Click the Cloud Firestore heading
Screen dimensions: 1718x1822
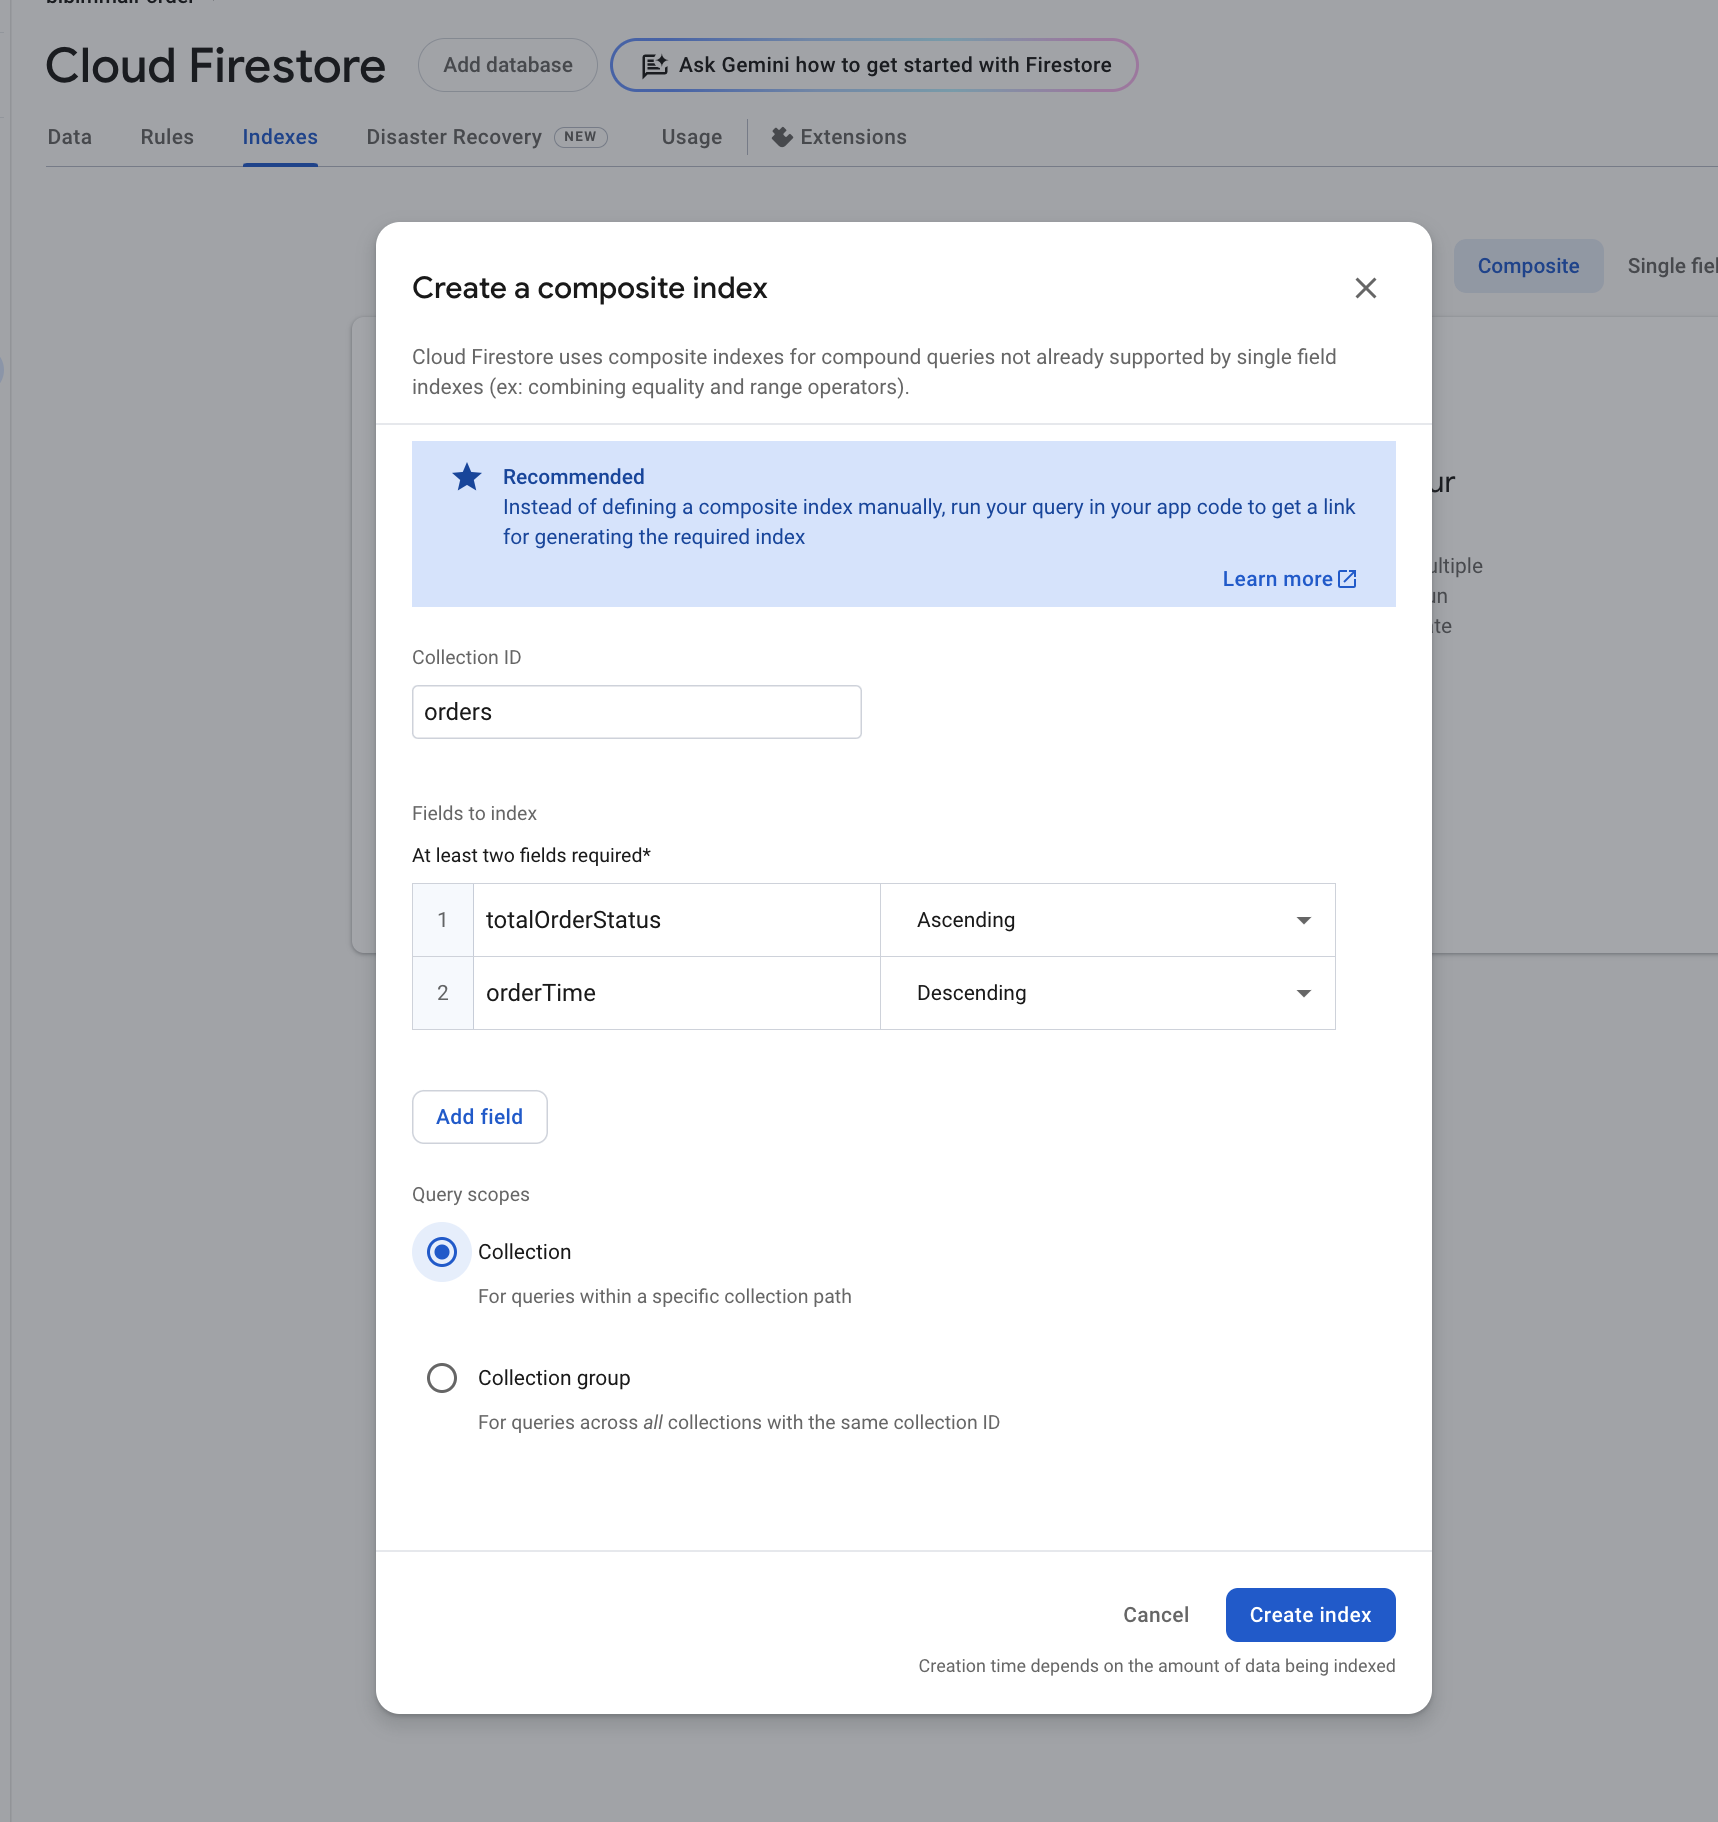coord(215,66)
